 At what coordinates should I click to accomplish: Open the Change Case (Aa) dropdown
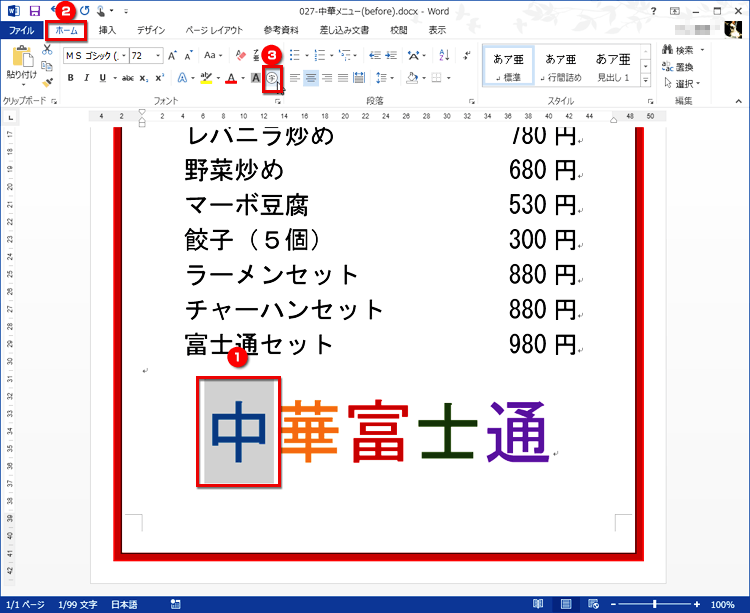(213, 55)
